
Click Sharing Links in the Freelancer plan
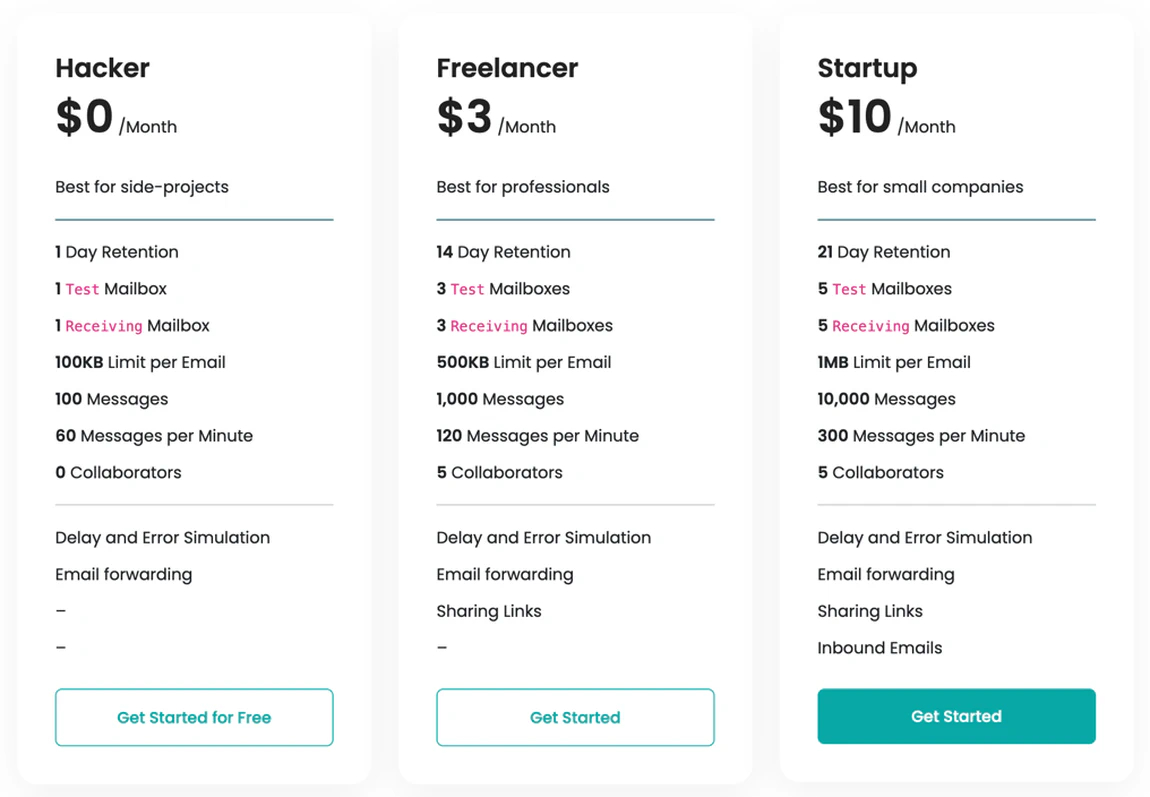pyautogui.click(x=488, y=611)
